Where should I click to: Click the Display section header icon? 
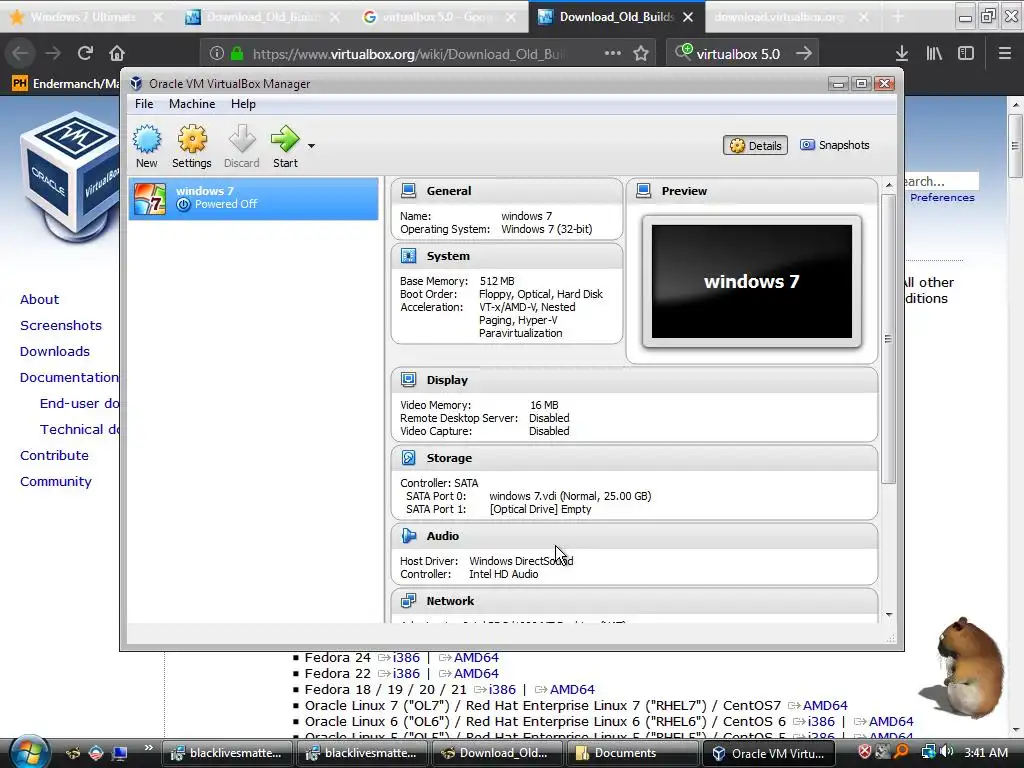[409, 379]
